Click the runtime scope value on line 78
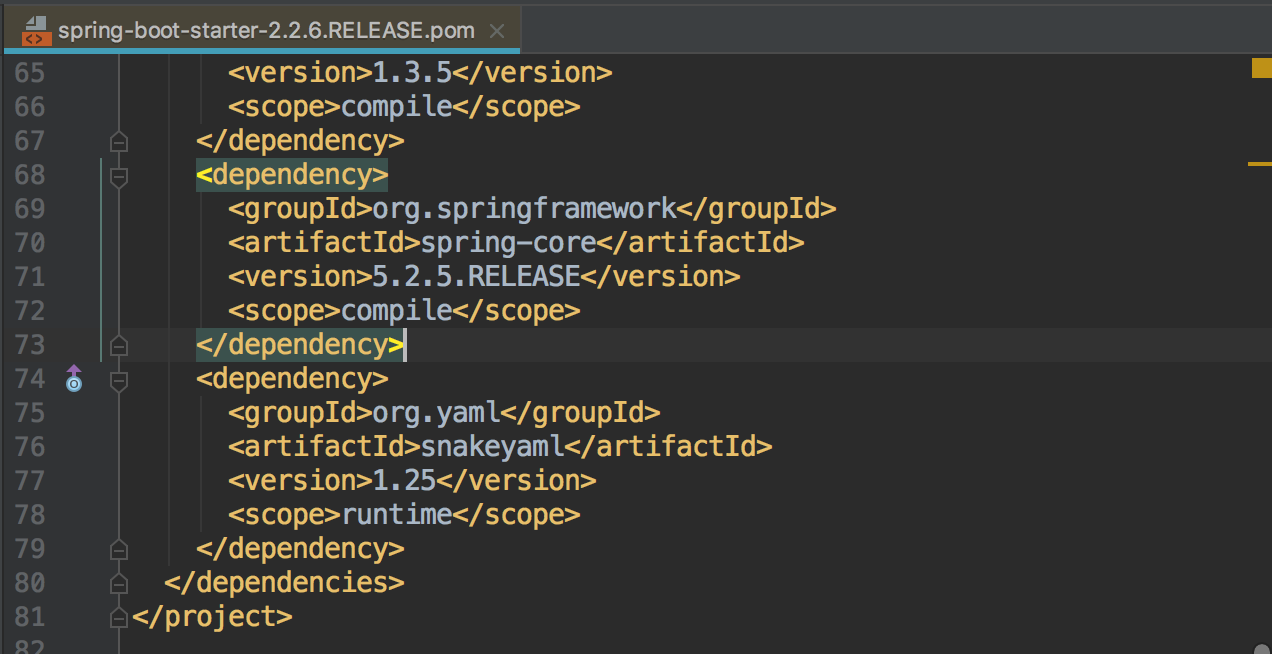This screenshot has width=1272, height=654. (x=397, y=514)
